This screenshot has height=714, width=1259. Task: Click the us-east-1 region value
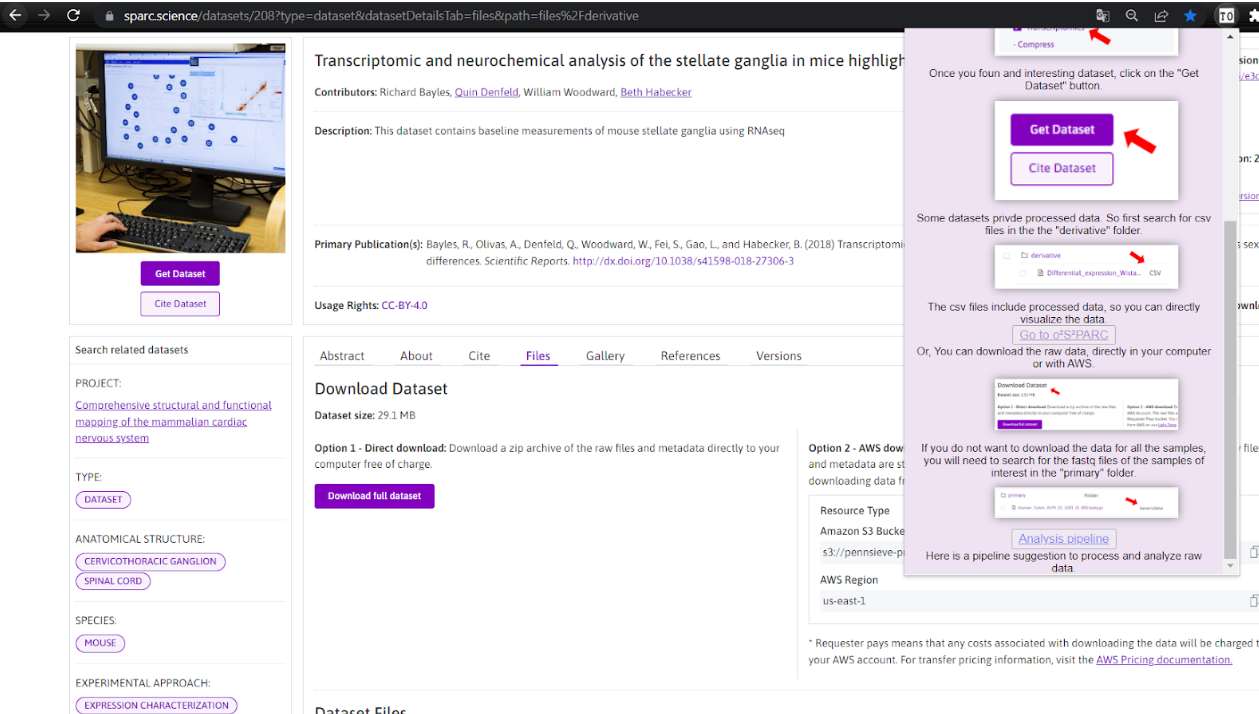(x=844, y=601)
